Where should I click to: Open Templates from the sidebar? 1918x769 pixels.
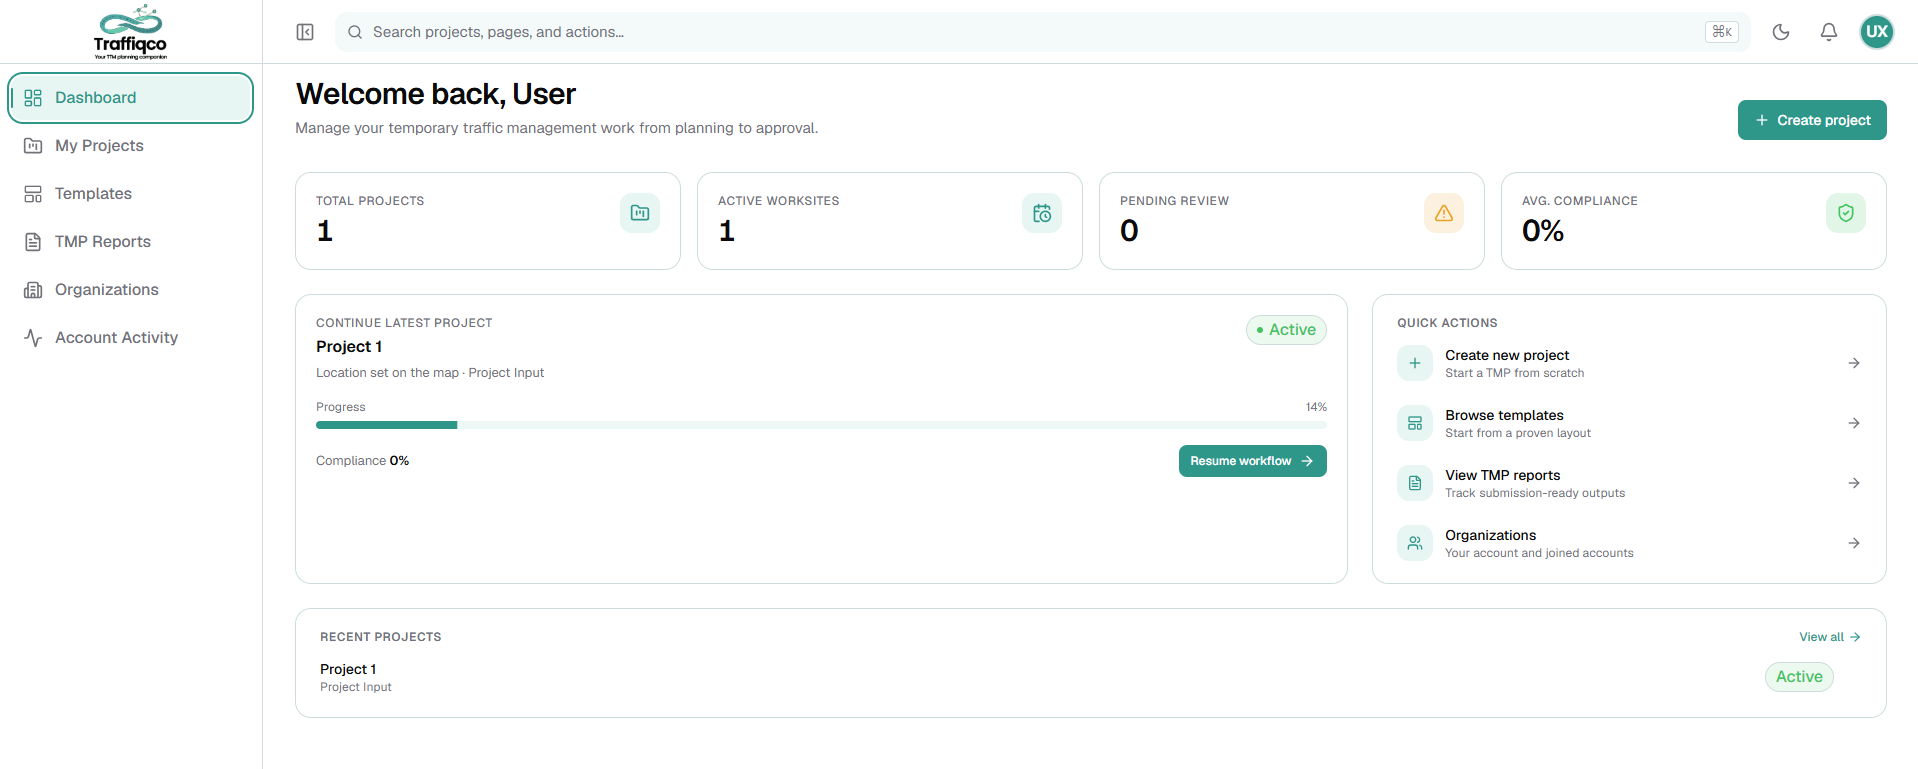[130, 194]
